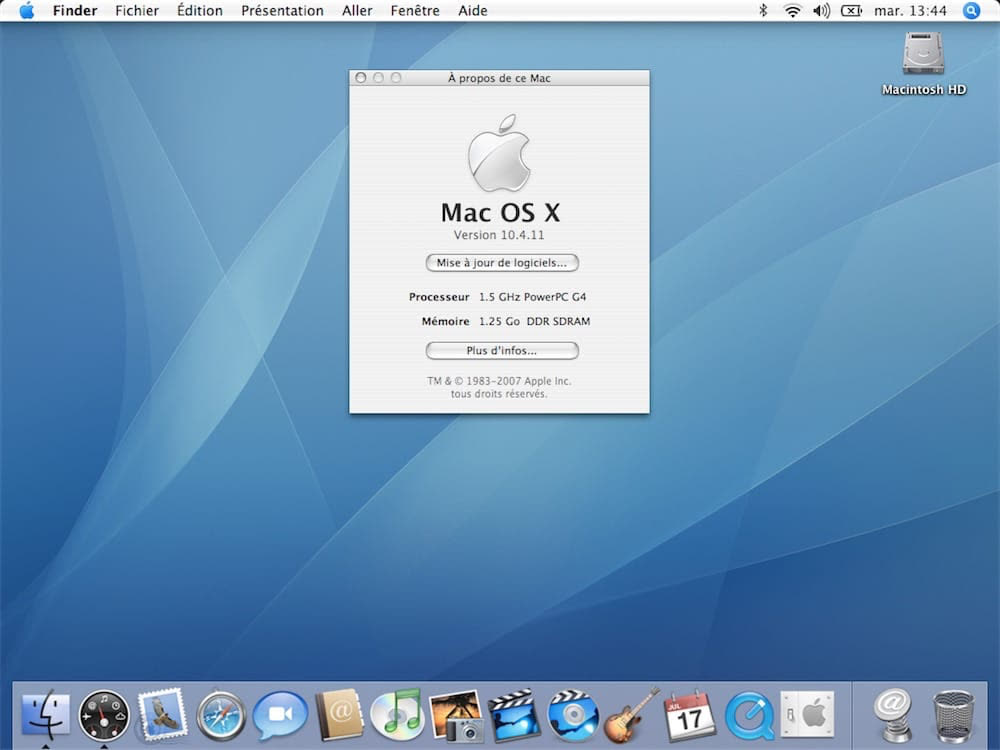The image size is (1000, 750).
Task: Open the Wi-Fi status menu
Action: 792,11
